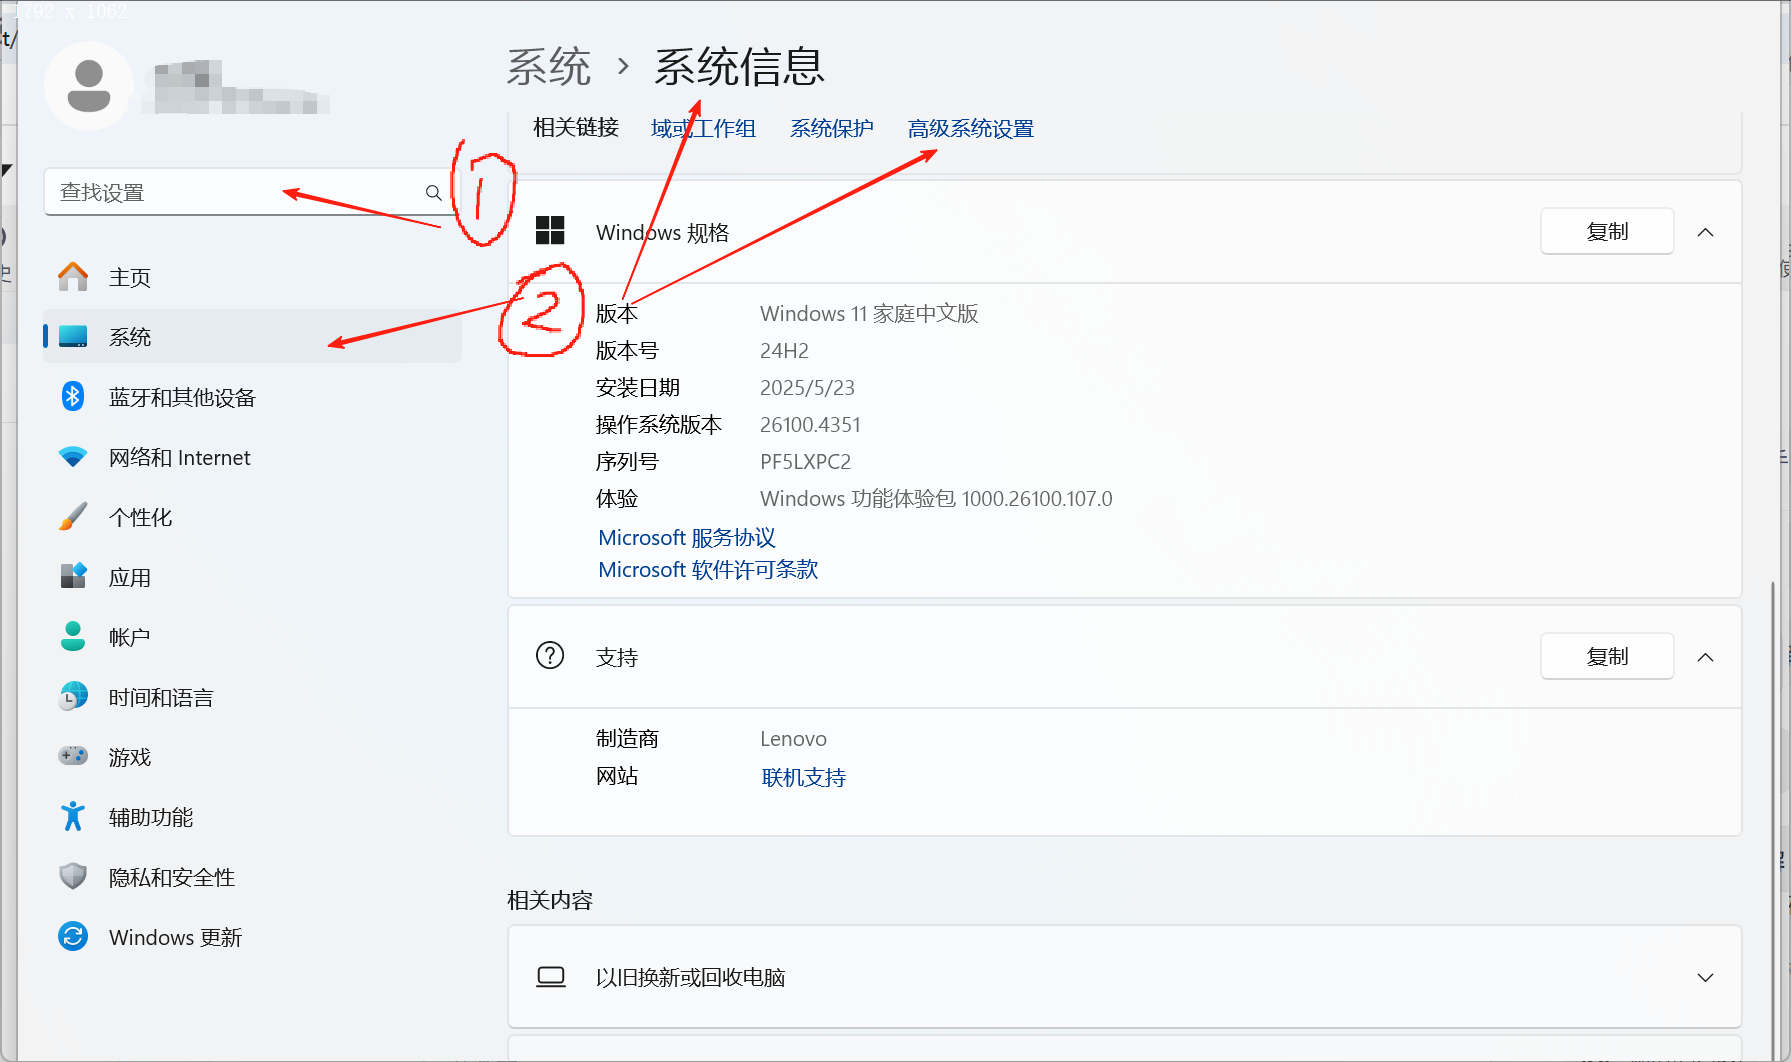Select 蓝牙和其他设备 in the sidebar
The image size is (1791, 1062).
[x=252, y=397]
